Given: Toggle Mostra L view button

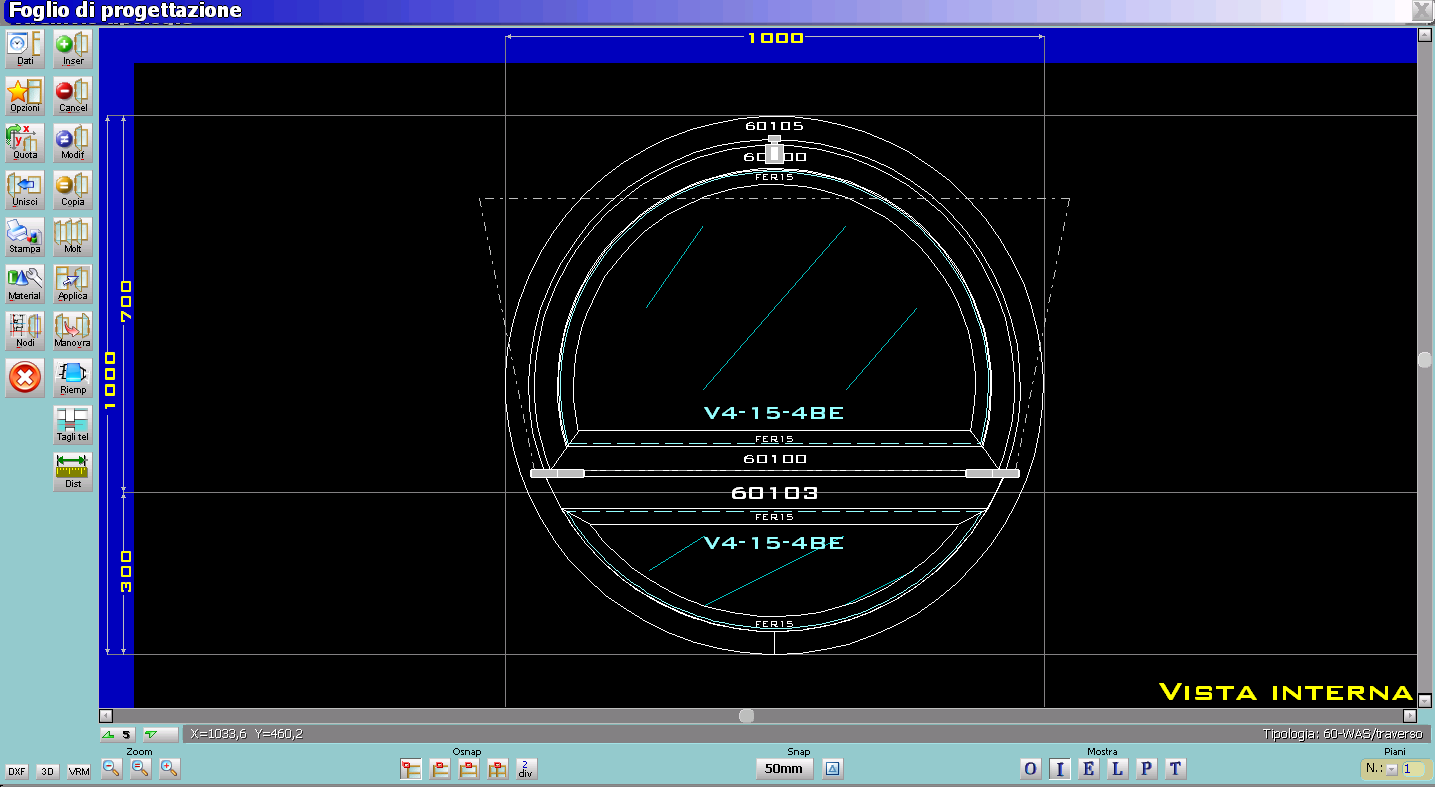Looking at the screenshot, I should click(1117, 769).
